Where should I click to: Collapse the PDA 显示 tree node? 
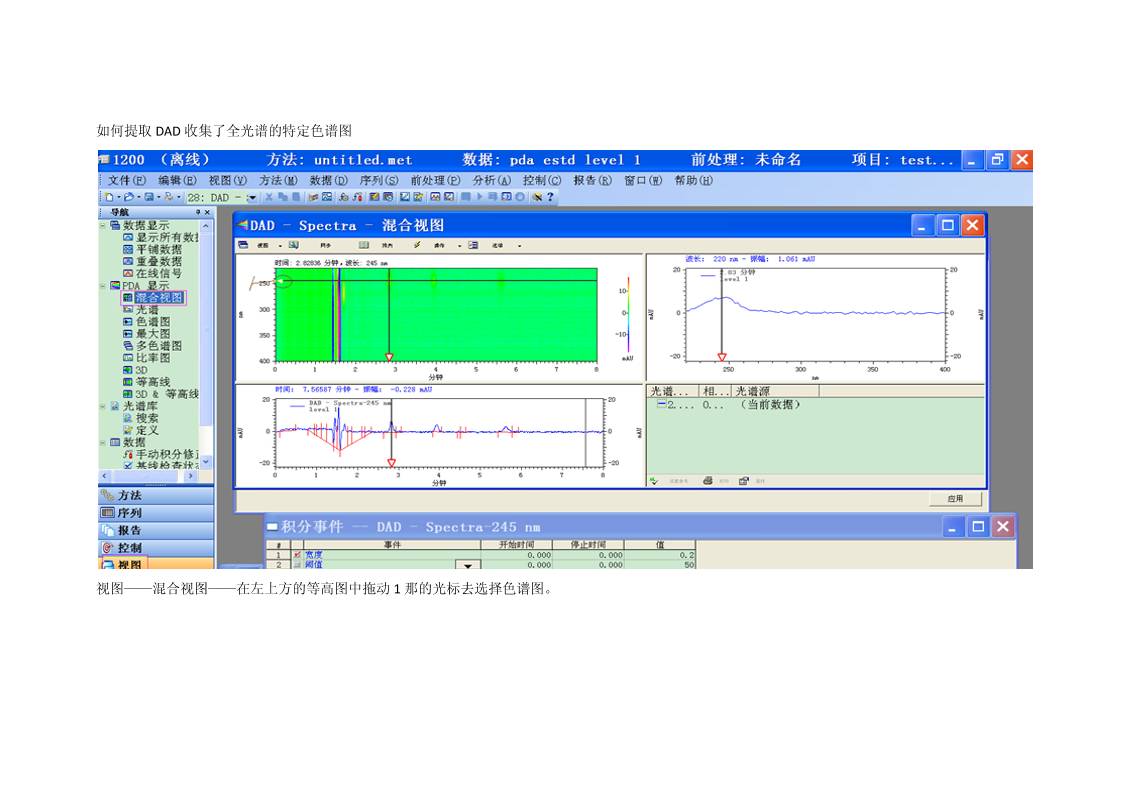(x=103, y=286)
